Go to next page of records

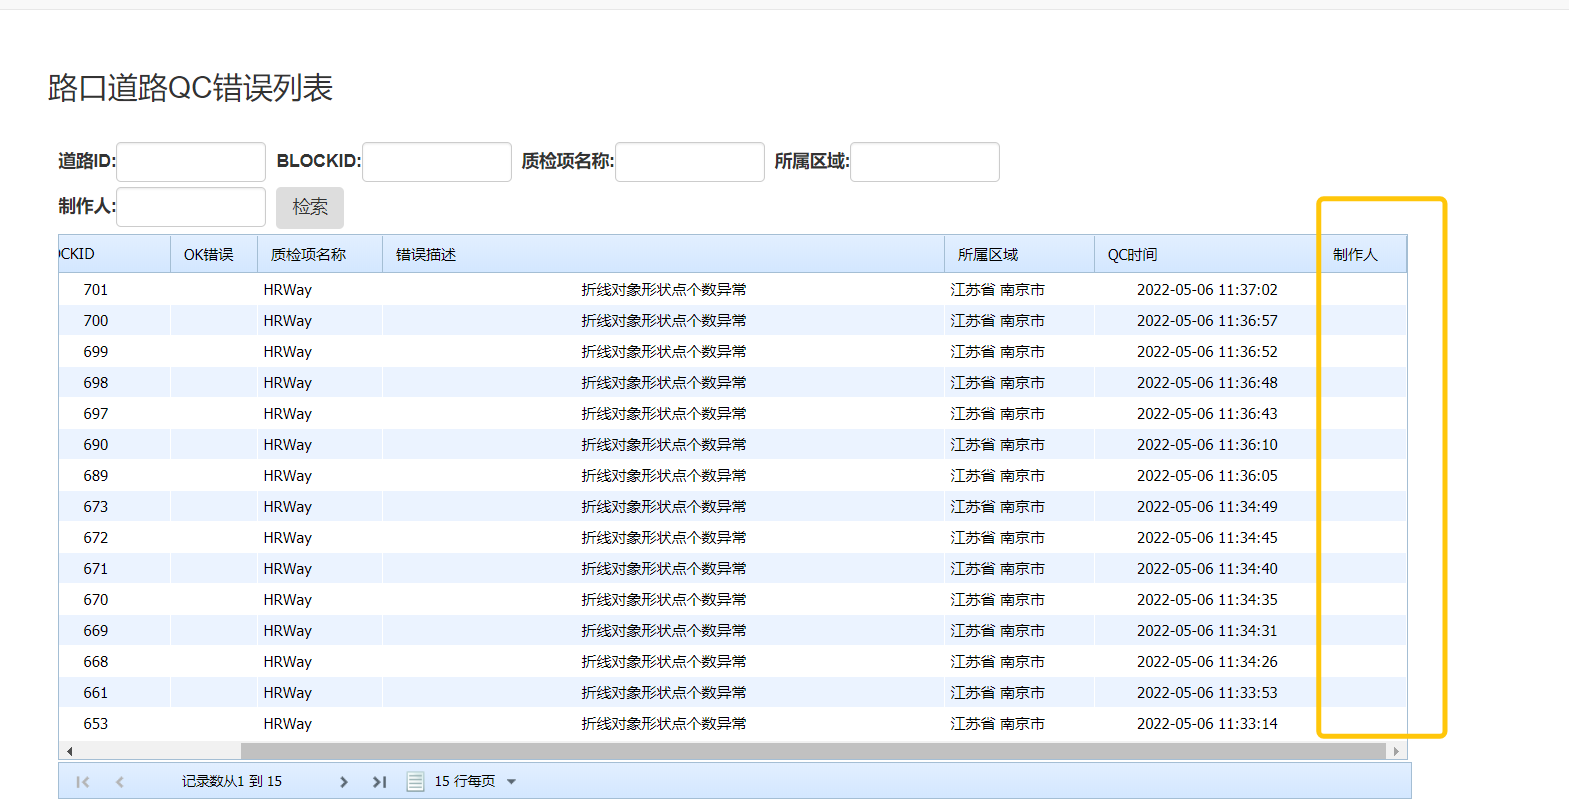pyautogui.click(x=343, y=782)
